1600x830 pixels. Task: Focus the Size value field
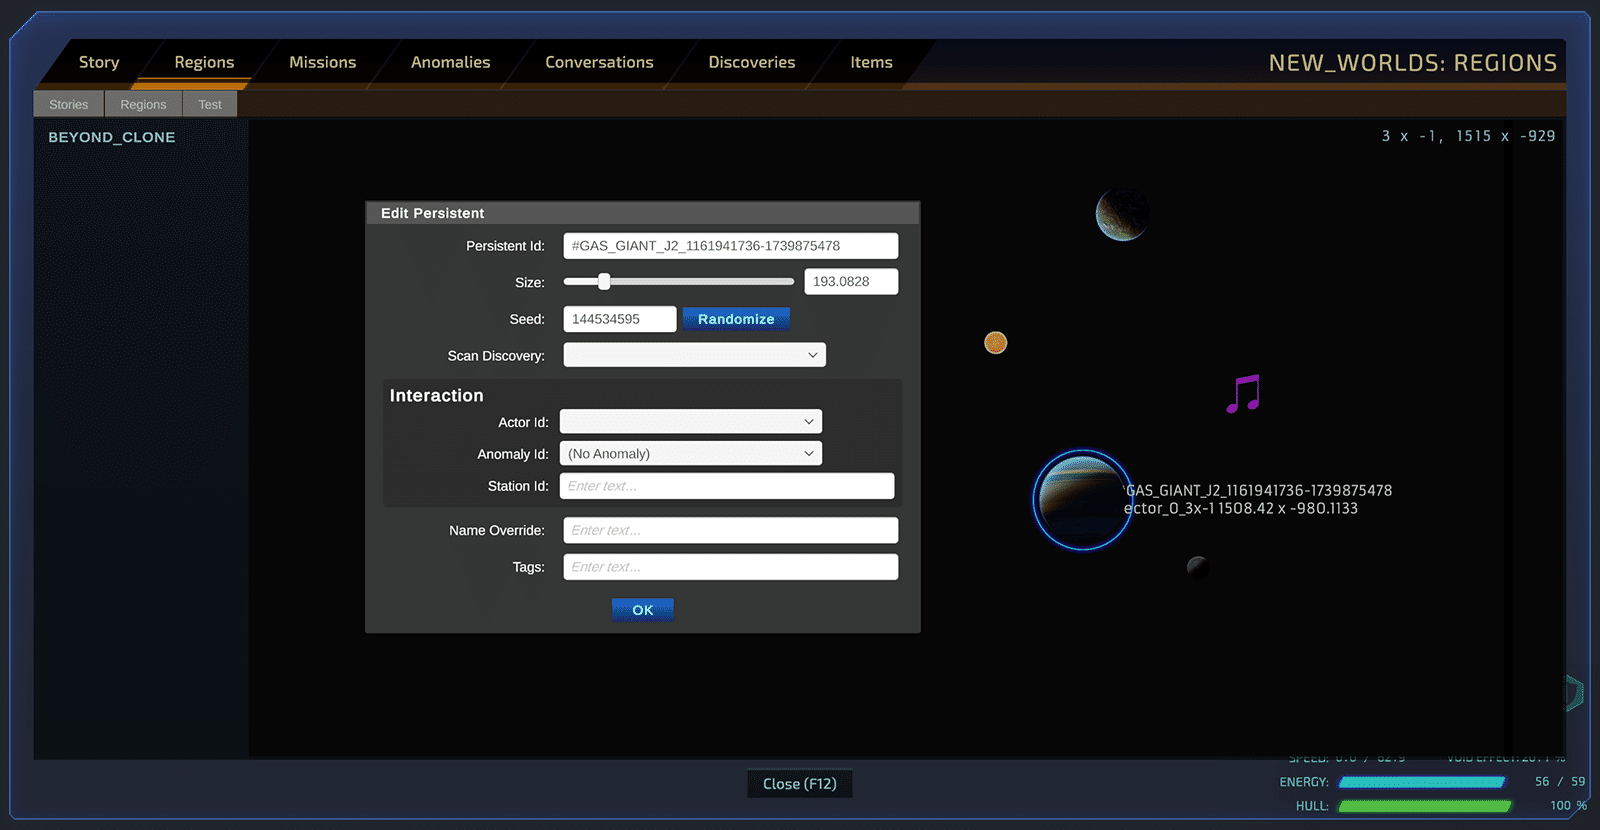pos(851,282)
